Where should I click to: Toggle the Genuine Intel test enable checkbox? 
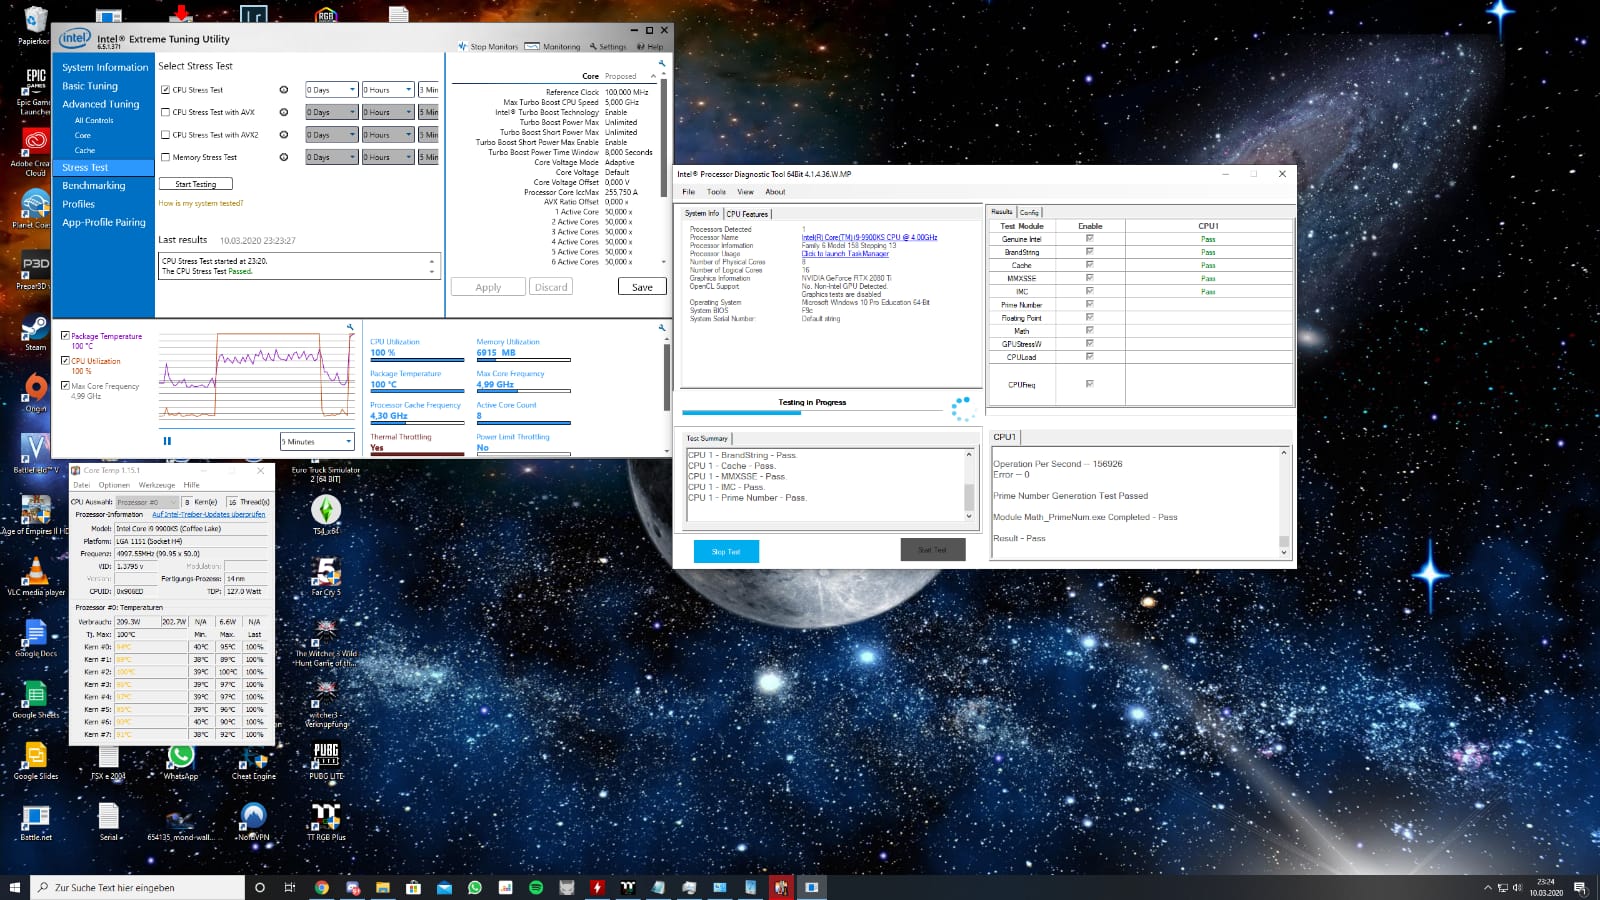coord(1089,239)
